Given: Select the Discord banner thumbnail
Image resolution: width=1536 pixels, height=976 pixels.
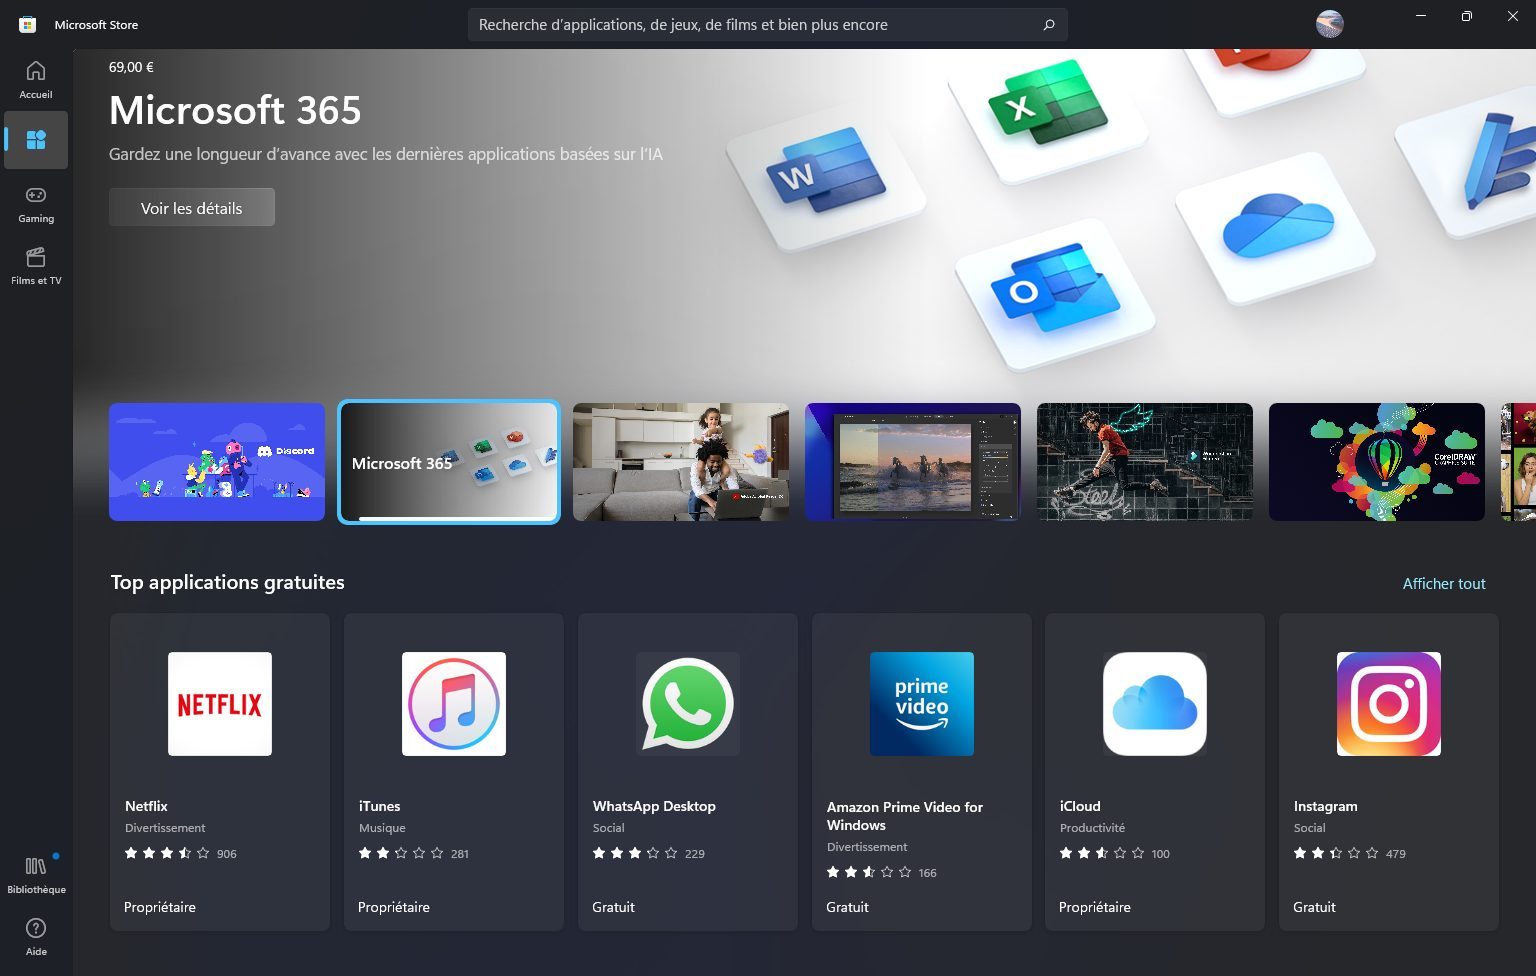Looking at the screenshot, I should coord(217,462).
